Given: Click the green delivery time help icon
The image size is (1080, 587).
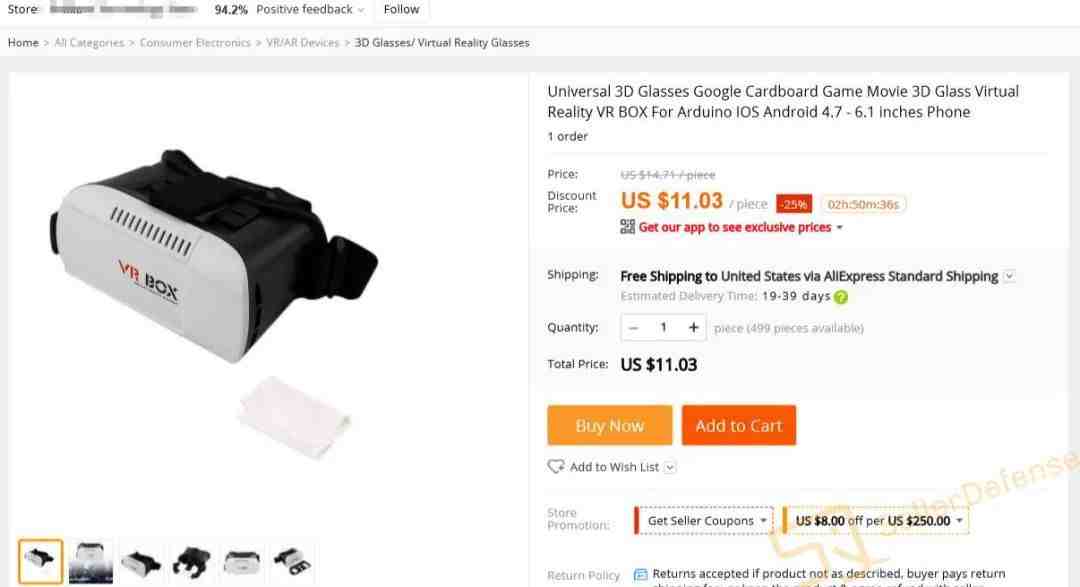Looking at the screenshot, I should pyautogui.click(x=841, y=297).
